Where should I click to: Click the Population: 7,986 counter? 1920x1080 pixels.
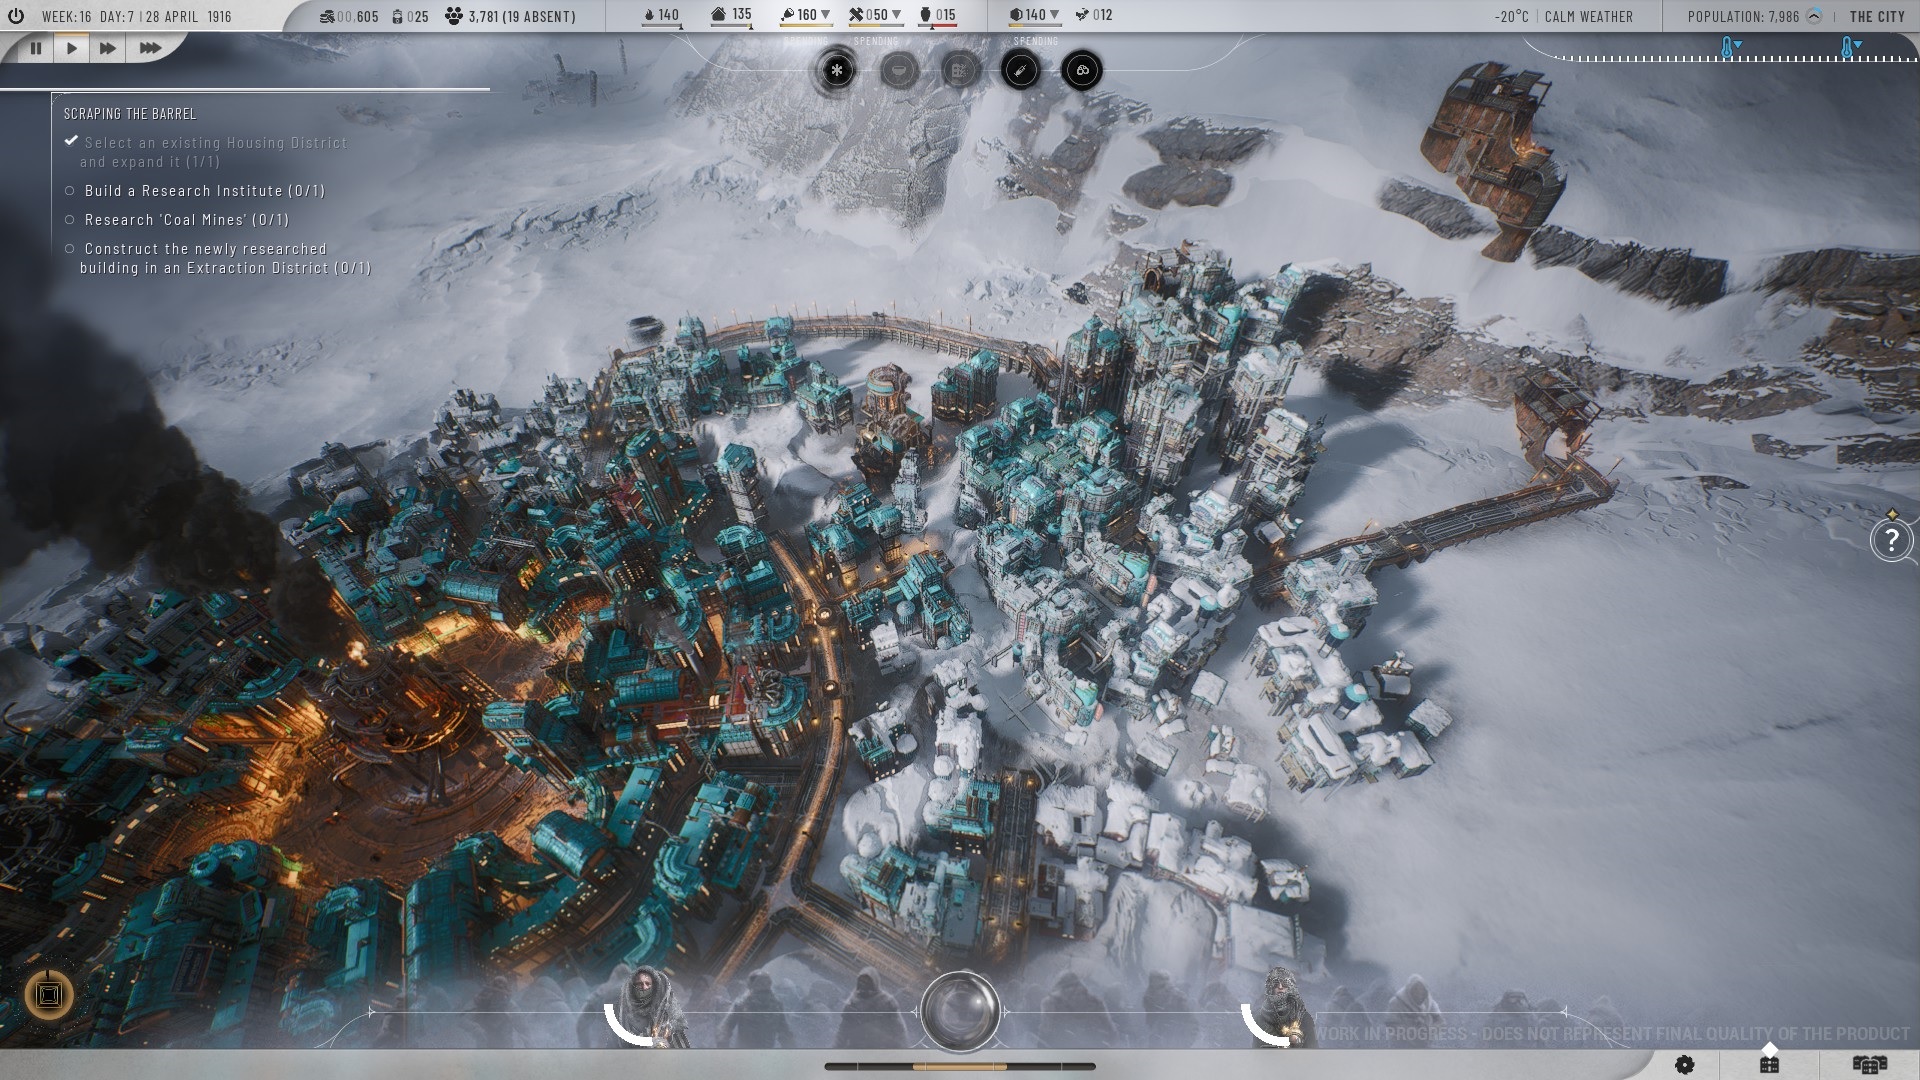click(1743, 17)
